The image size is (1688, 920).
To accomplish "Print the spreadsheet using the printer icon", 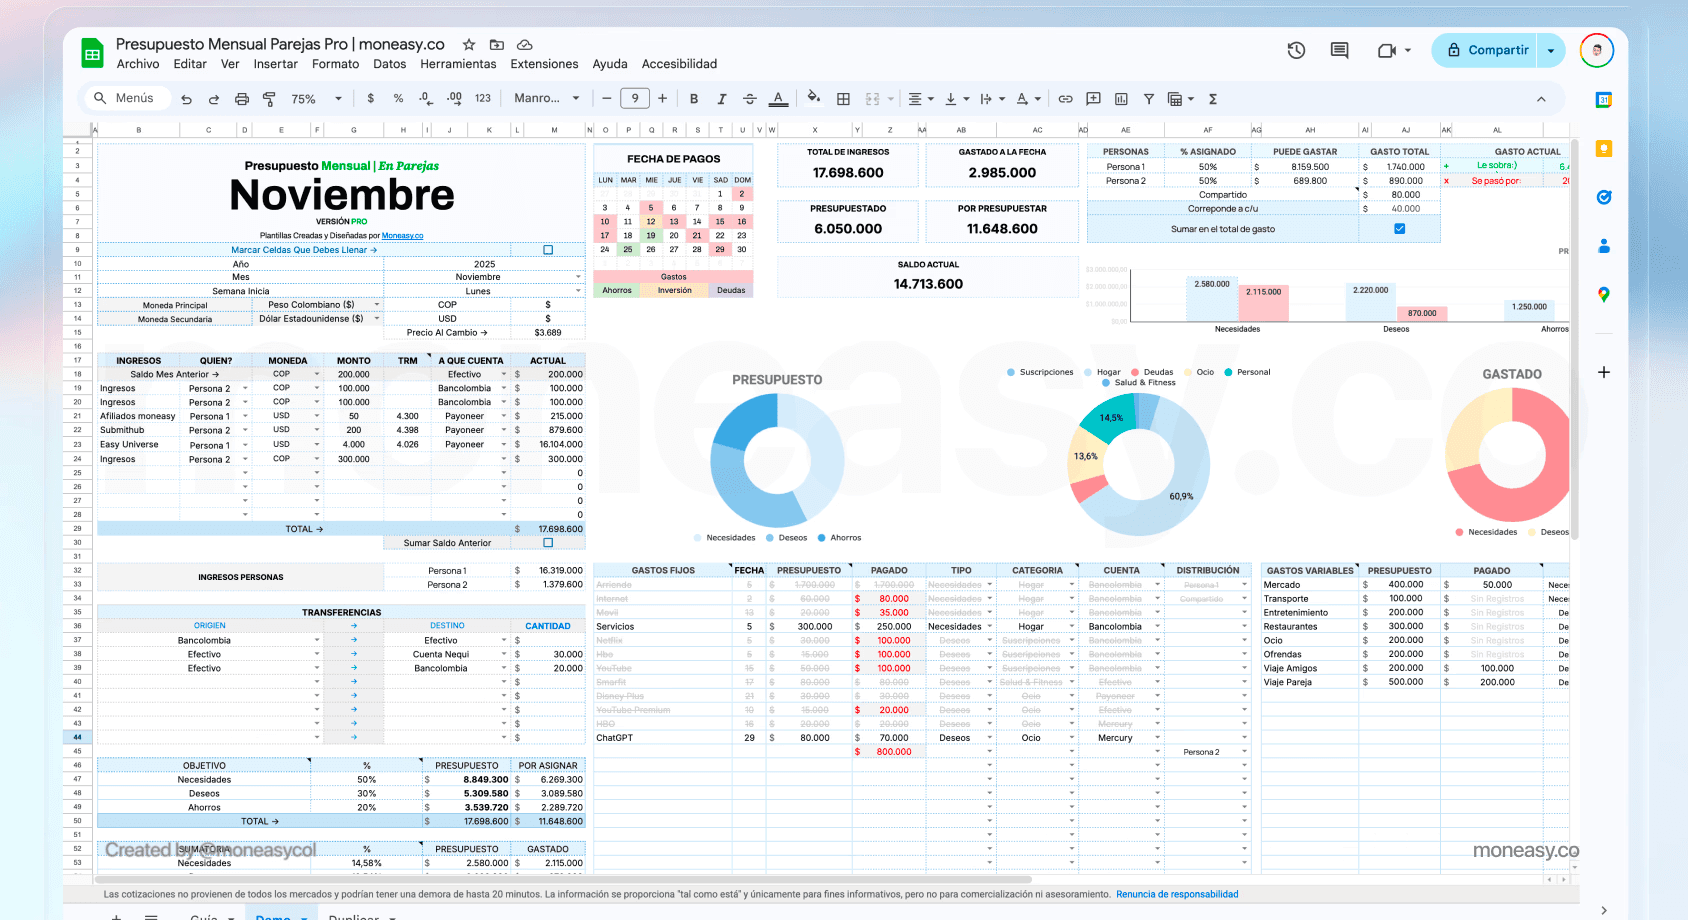I will 242,99.
